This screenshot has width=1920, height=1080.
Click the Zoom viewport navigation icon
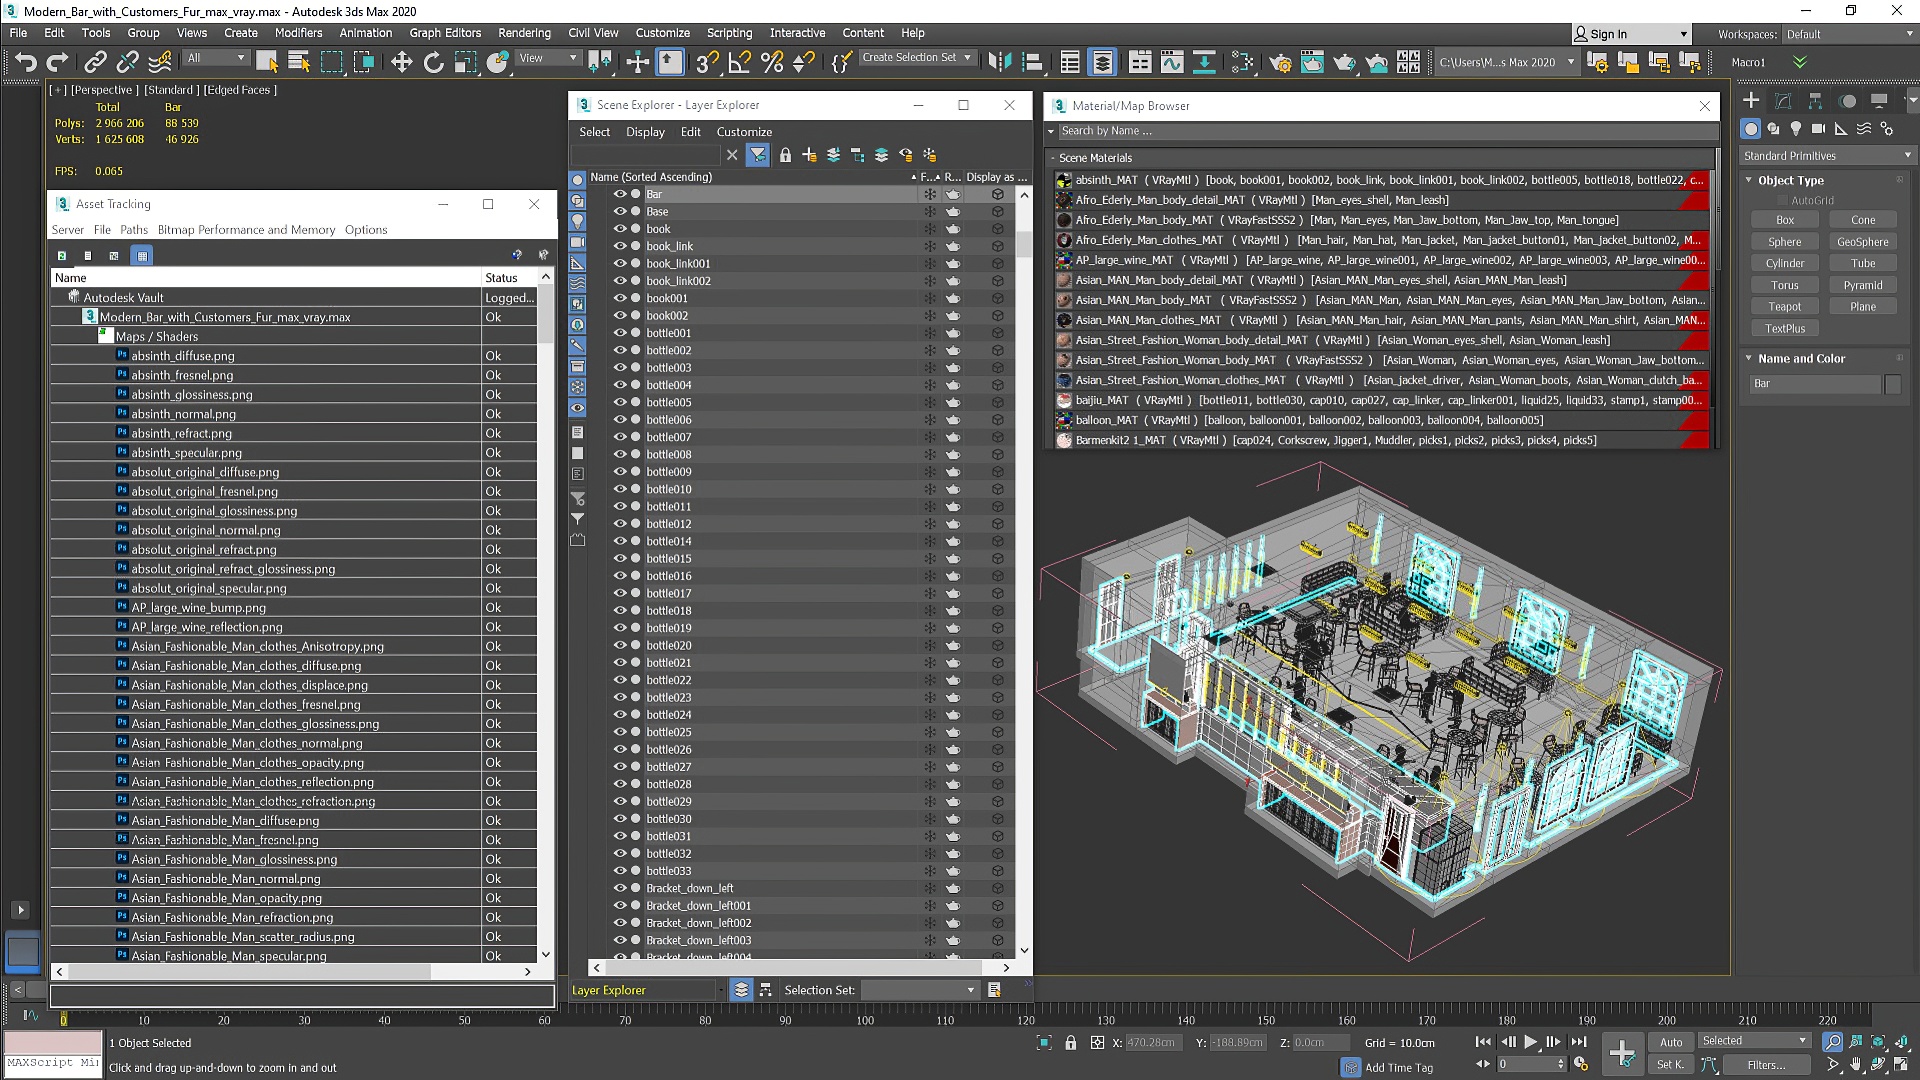click(x=1832, y=1042)
